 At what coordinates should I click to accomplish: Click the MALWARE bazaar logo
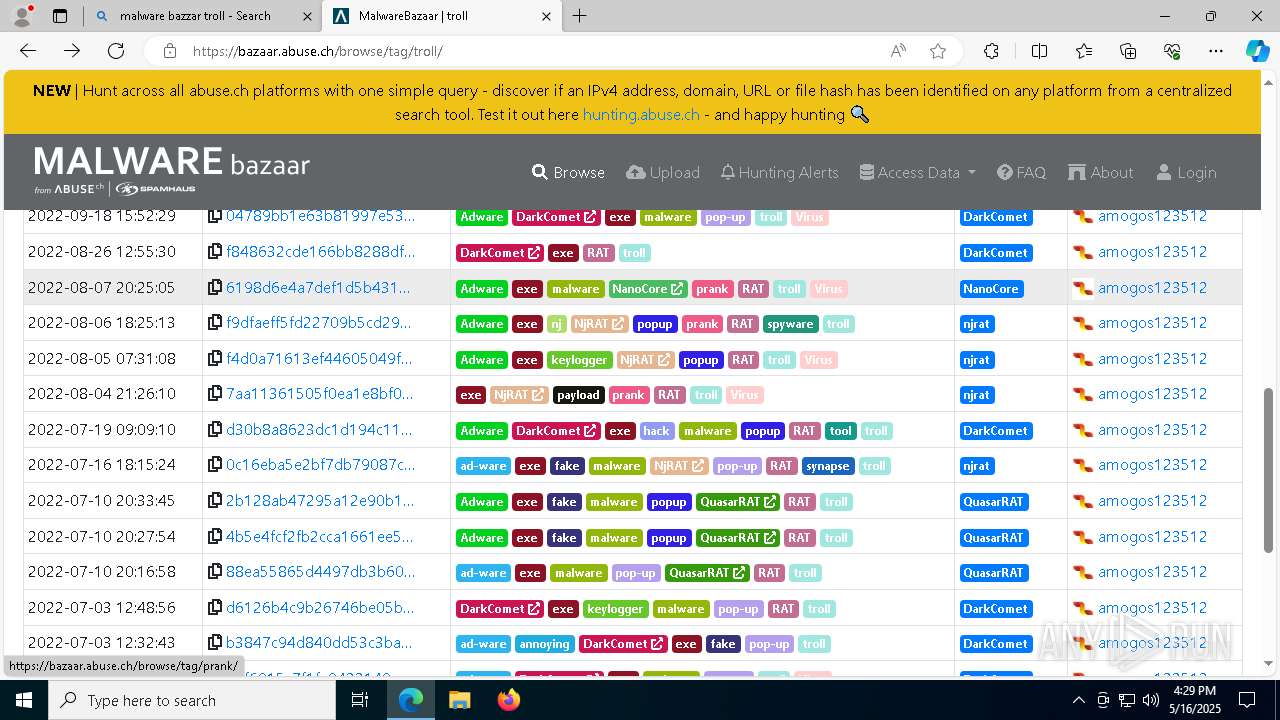[x=172, y=170]
